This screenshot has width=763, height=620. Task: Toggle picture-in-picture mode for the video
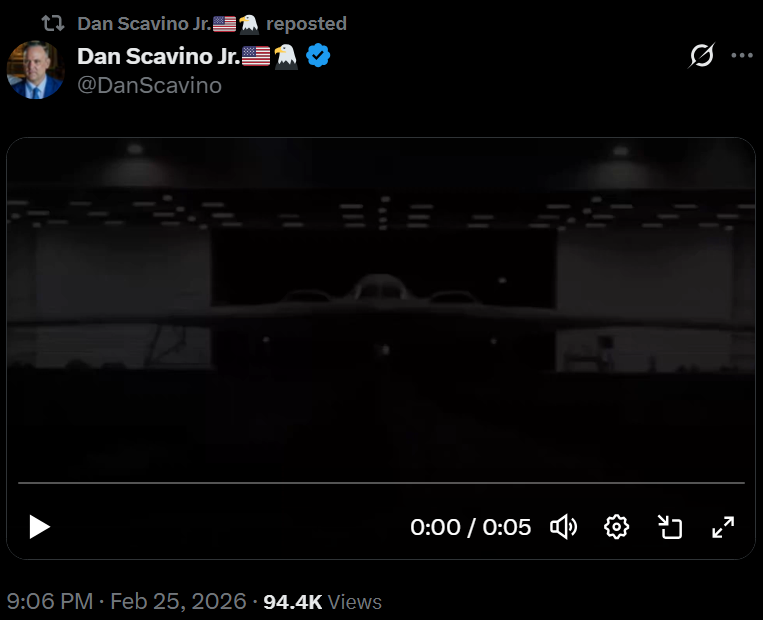click(x=669, y=527)
